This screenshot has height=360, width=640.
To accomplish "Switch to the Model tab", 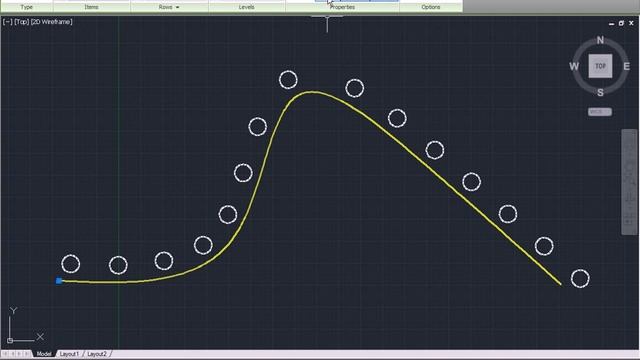I will point(43,354).
